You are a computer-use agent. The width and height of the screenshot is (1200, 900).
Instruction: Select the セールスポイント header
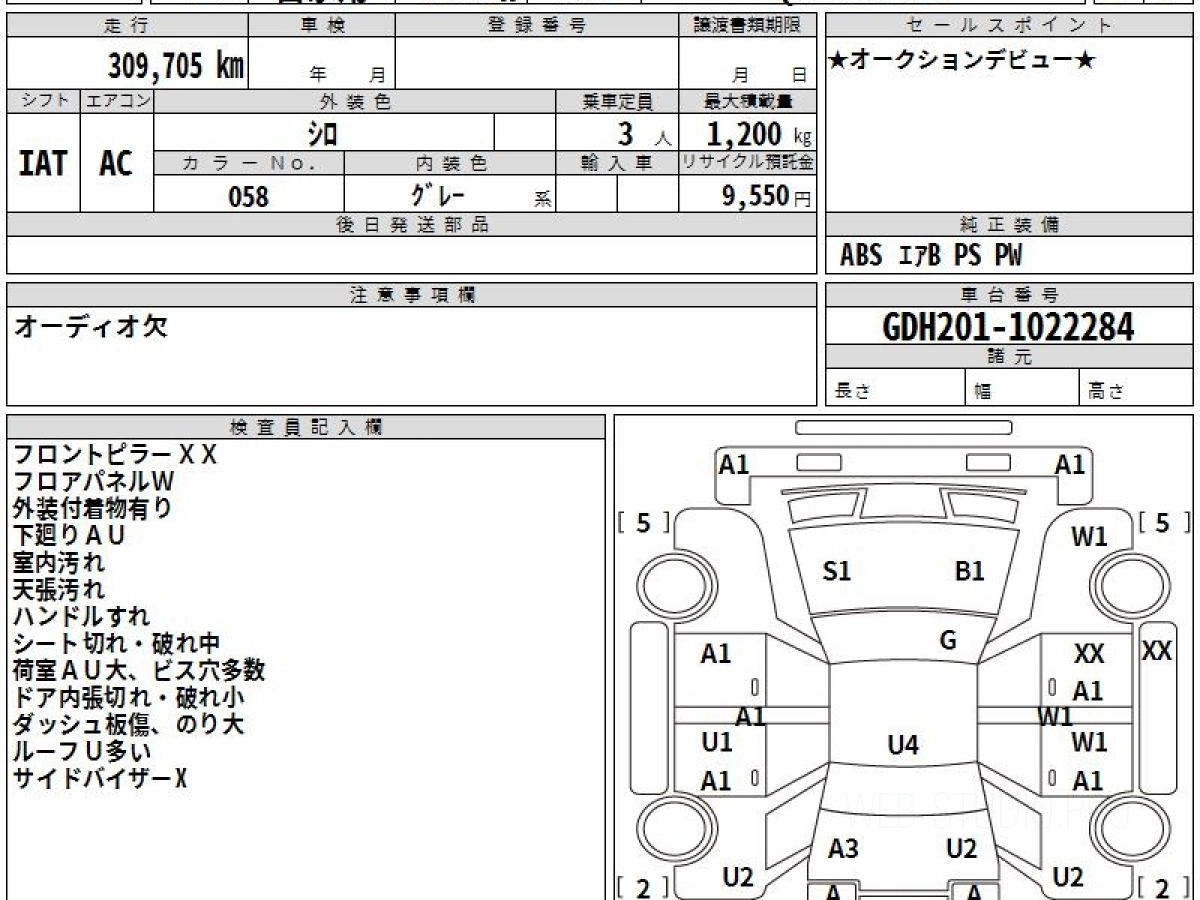[x=1010, y=26]
